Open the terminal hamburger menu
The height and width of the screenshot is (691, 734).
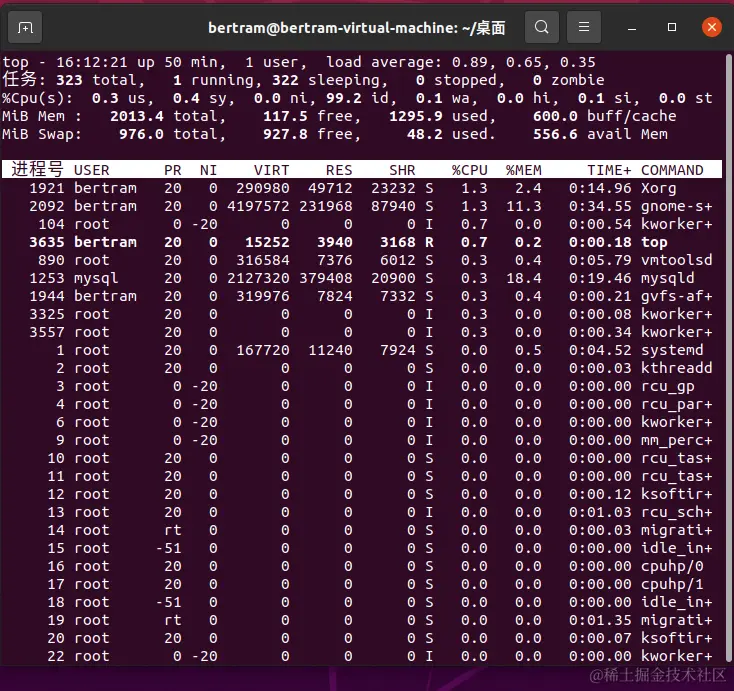pos(584,27)
